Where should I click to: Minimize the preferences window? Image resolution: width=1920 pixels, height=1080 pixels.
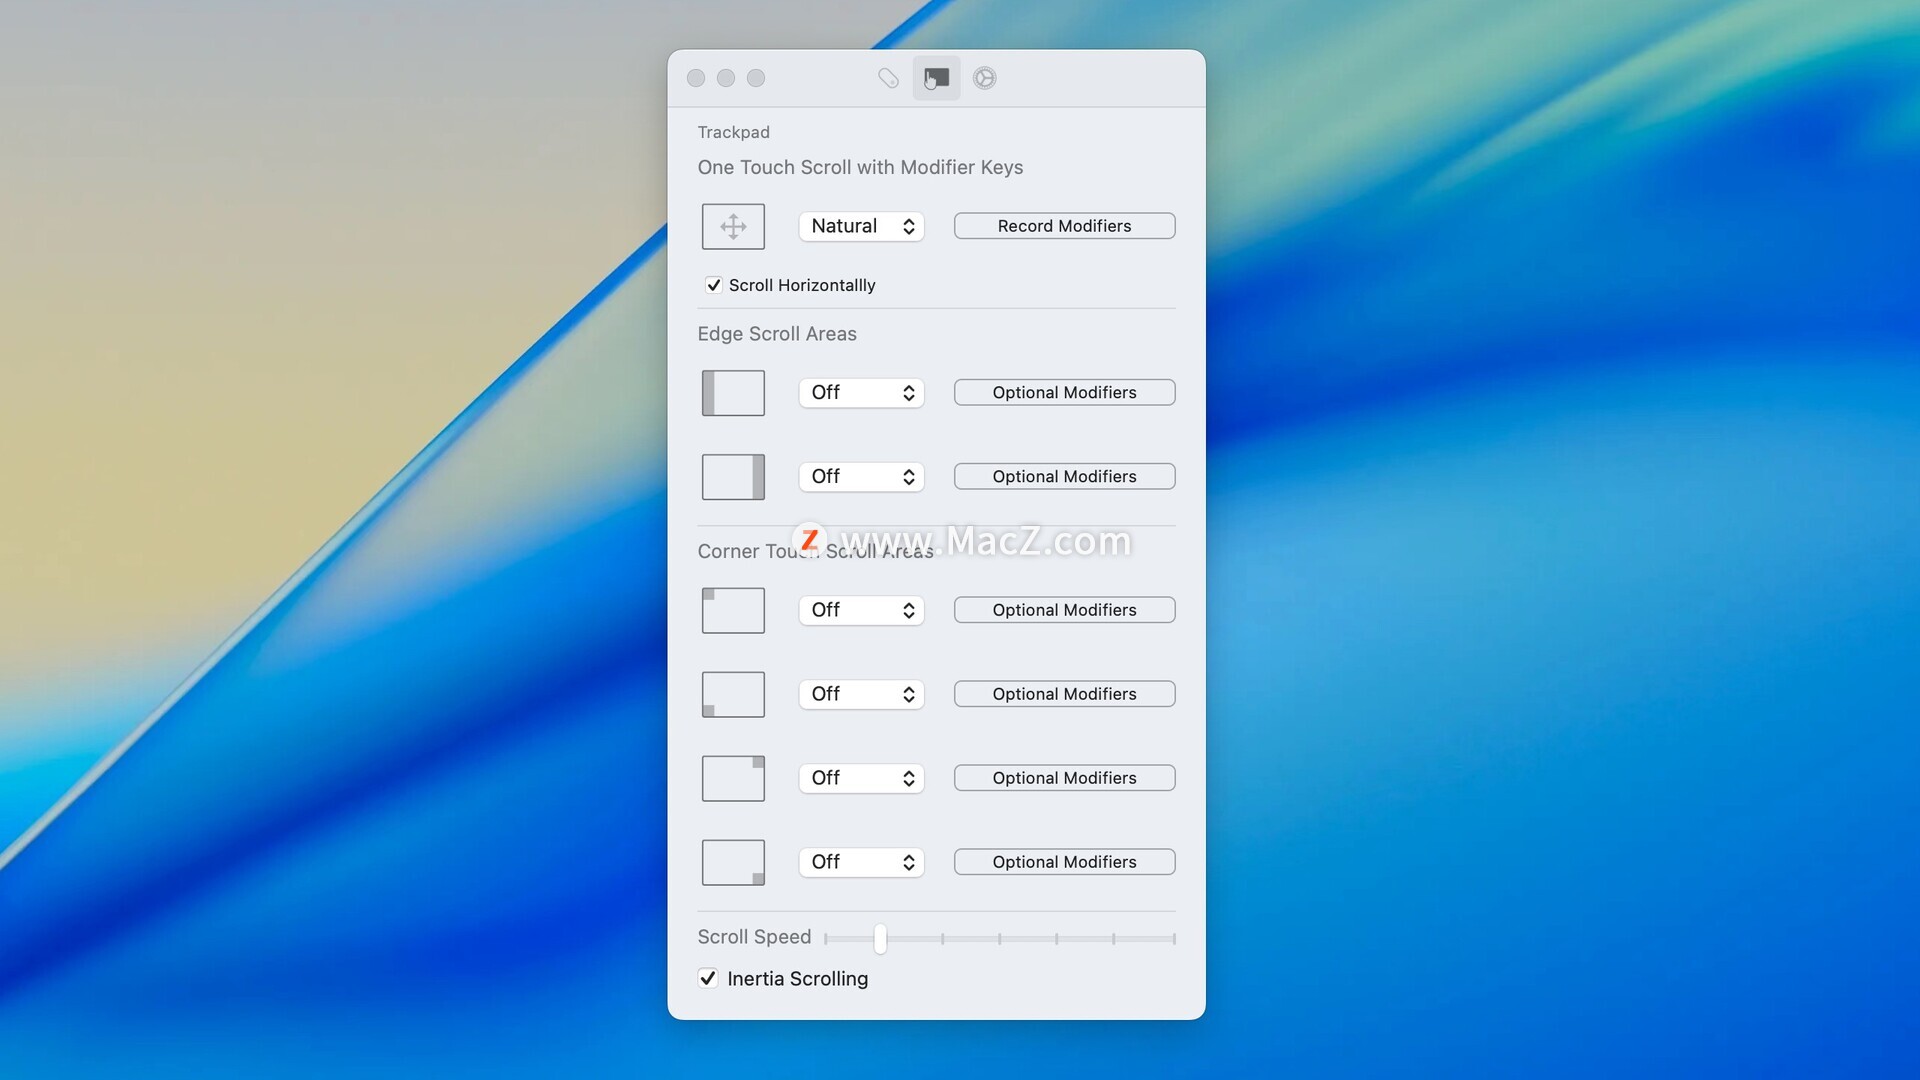click(x=726, y=78)
